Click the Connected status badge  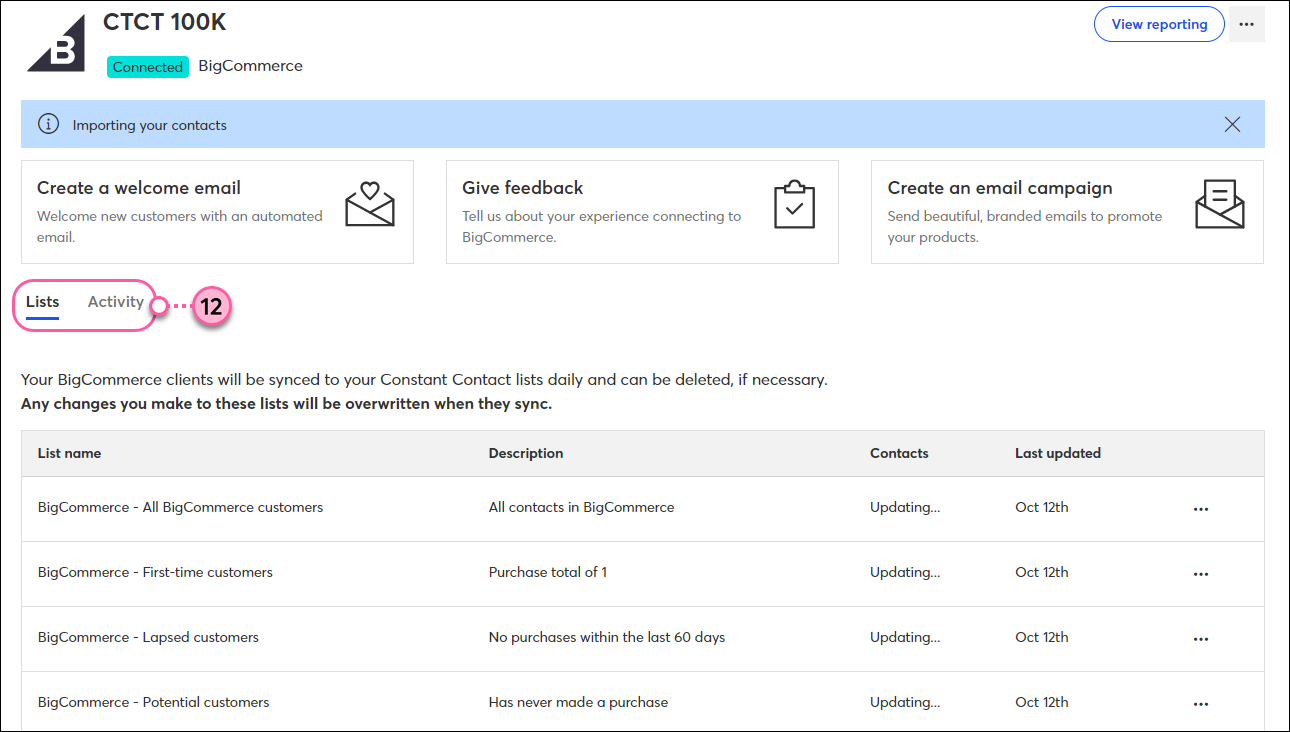tap(148, 67)
